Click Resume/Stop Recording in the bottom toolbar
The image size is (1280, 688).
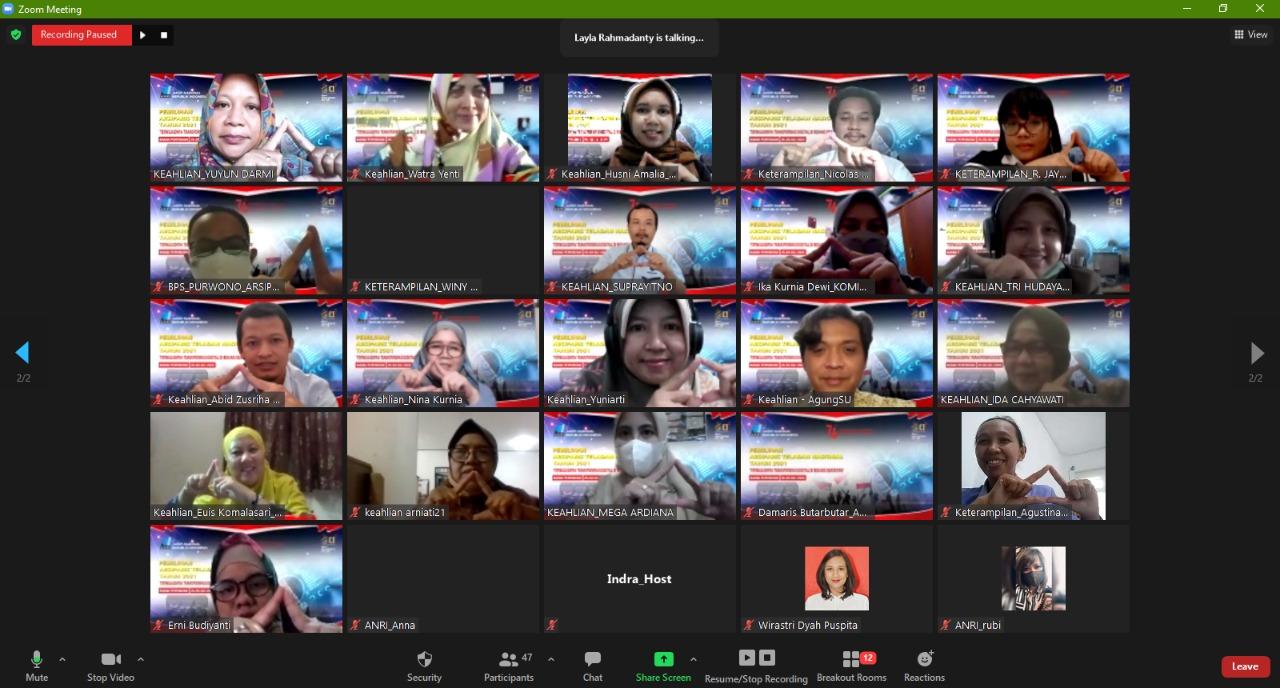[756, 665]
